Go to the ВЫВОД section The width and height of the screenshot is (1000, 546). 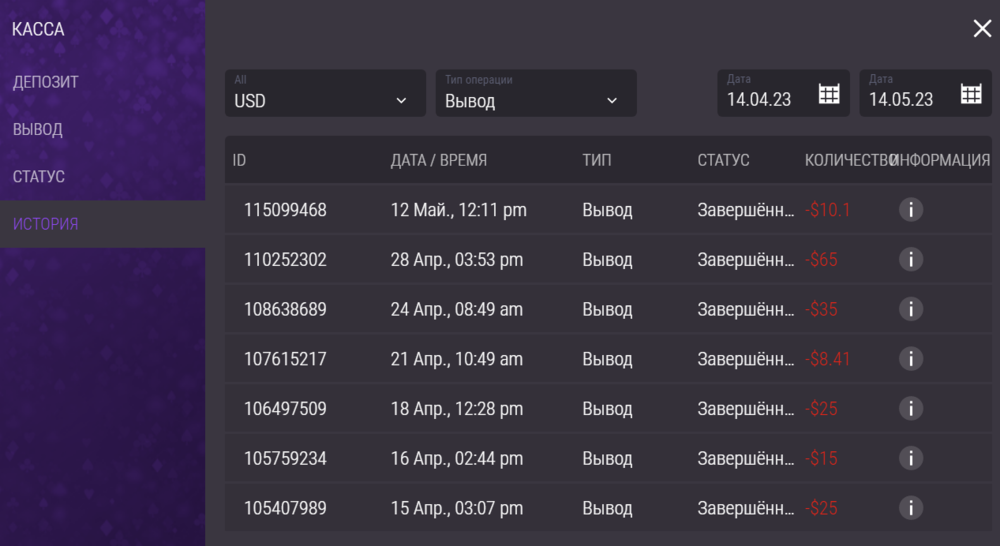(38, 129)
